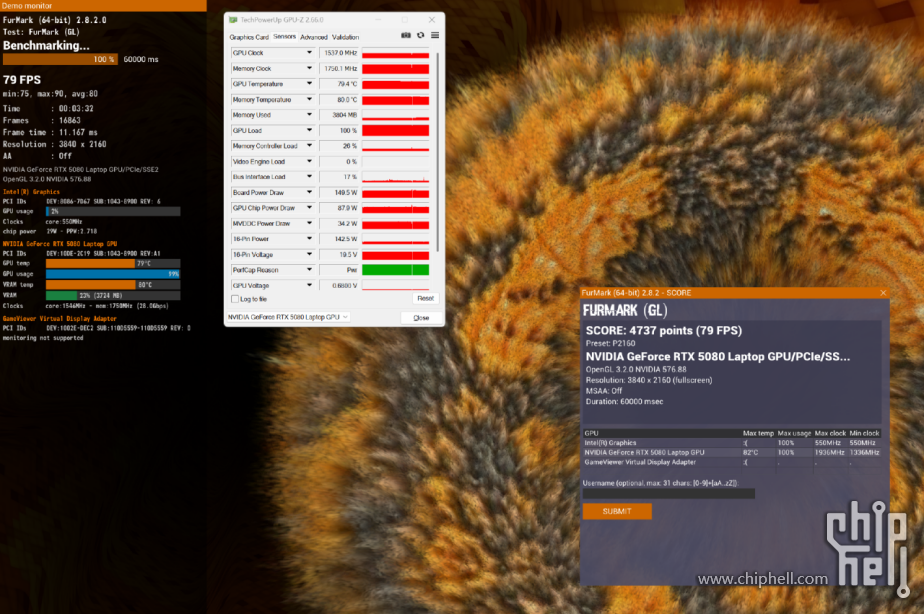This screenshot has width=924, height=614.
Task: Open the Advanced tab in GPU-Z
Action: pos(314,37)
